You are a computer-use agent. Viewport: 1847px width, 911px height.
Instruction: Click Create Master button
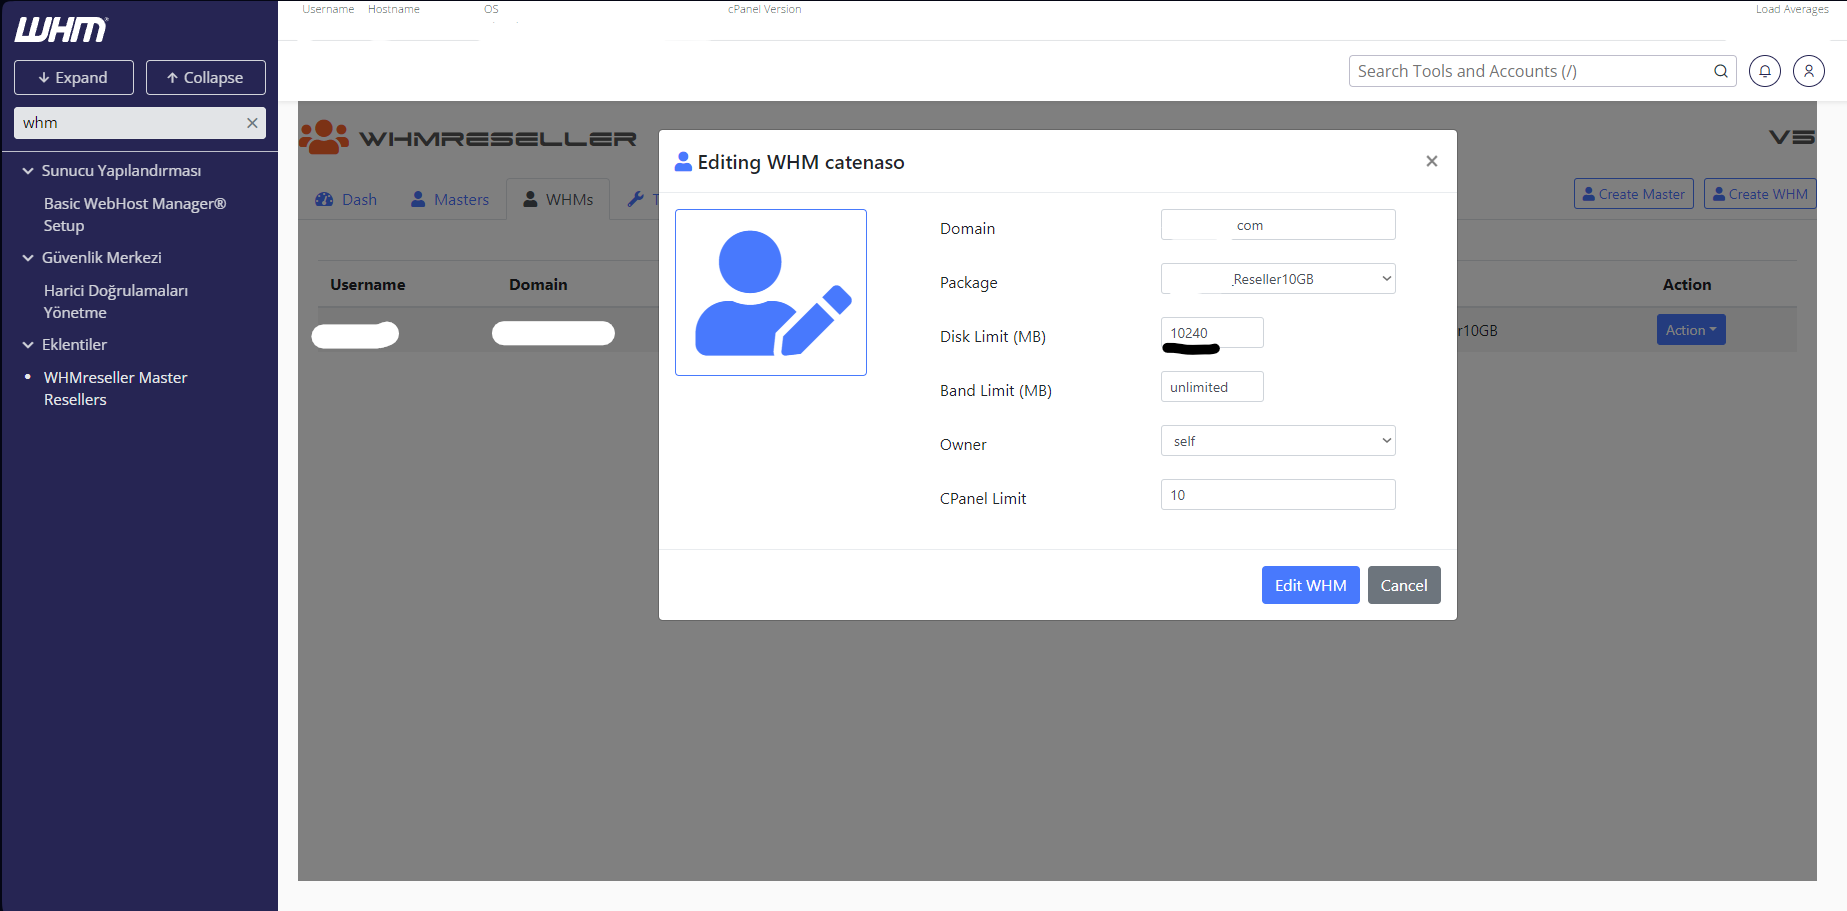click(1634, 194)
